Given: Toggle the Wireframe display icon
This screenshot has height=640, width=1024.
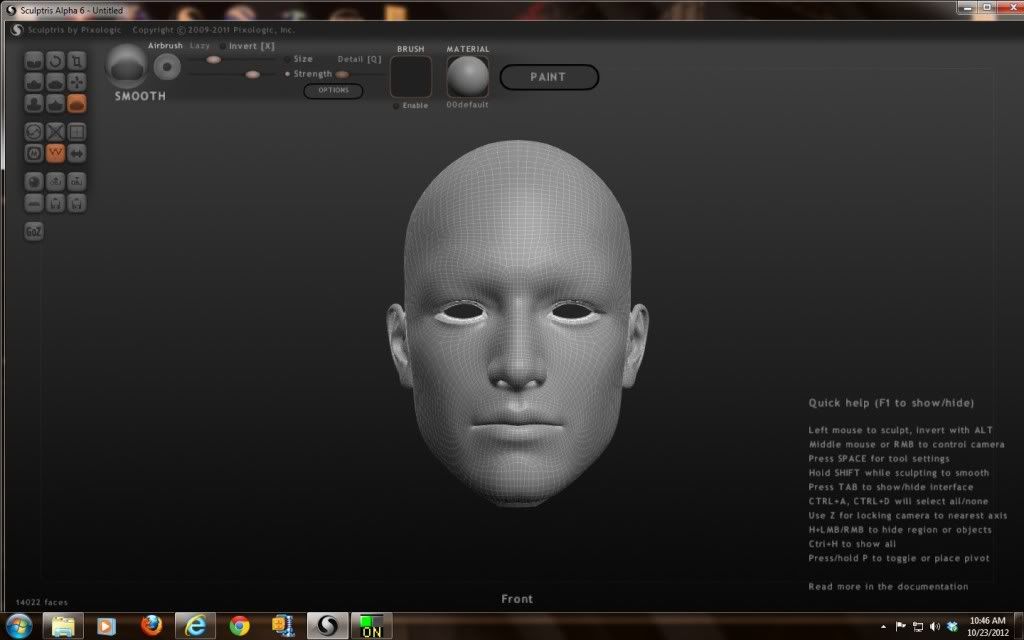Looking at the screenshot, I should coord(56,153).
